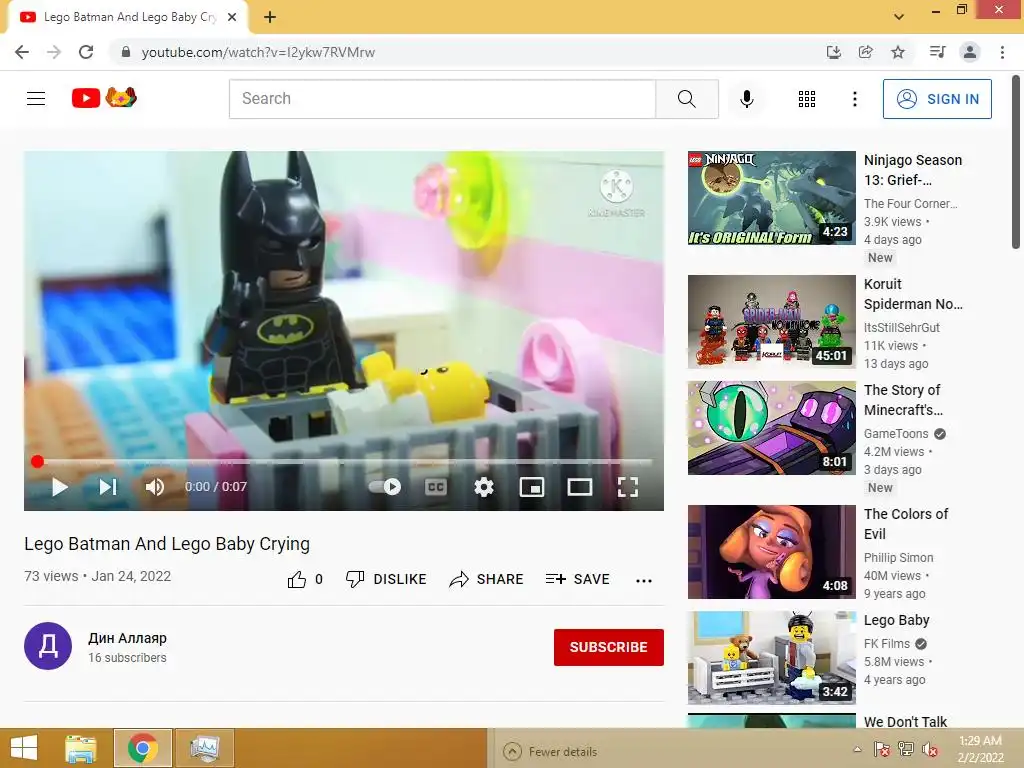Install app via address bar download icon
Viewport: 1024px width, 768px height.
833,52
